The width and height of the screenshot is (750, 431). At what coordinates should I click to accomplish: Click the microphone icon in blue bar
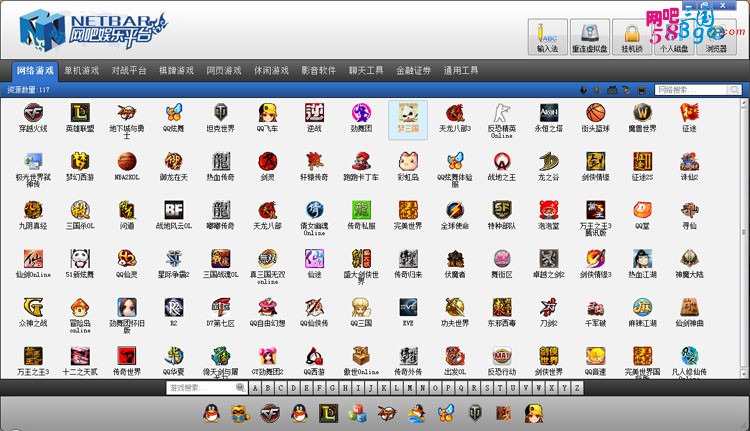tap(583, 90)
